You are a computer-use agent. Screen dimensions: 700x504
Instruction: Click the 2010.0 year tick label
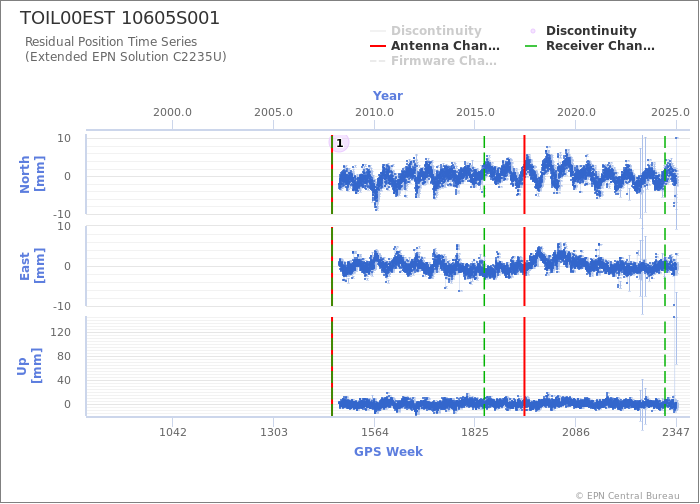click(374, 112)
